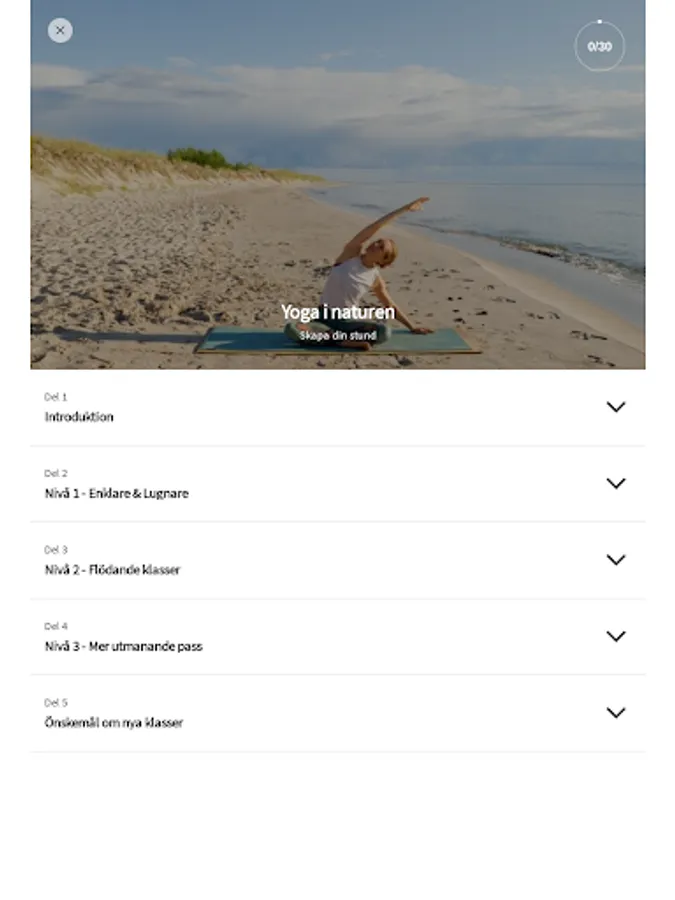Image resolution: width=675 pixels, height=900 pixels.
Task: Click the 0/30 progress circle
Action: pyautogui.click(x=600, y=46)
